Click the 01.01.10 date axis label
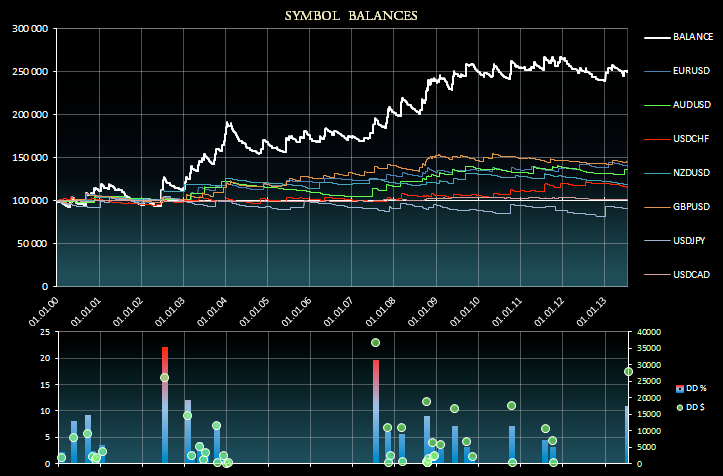Viewport: 723px width, 476px height. [465, 311]
